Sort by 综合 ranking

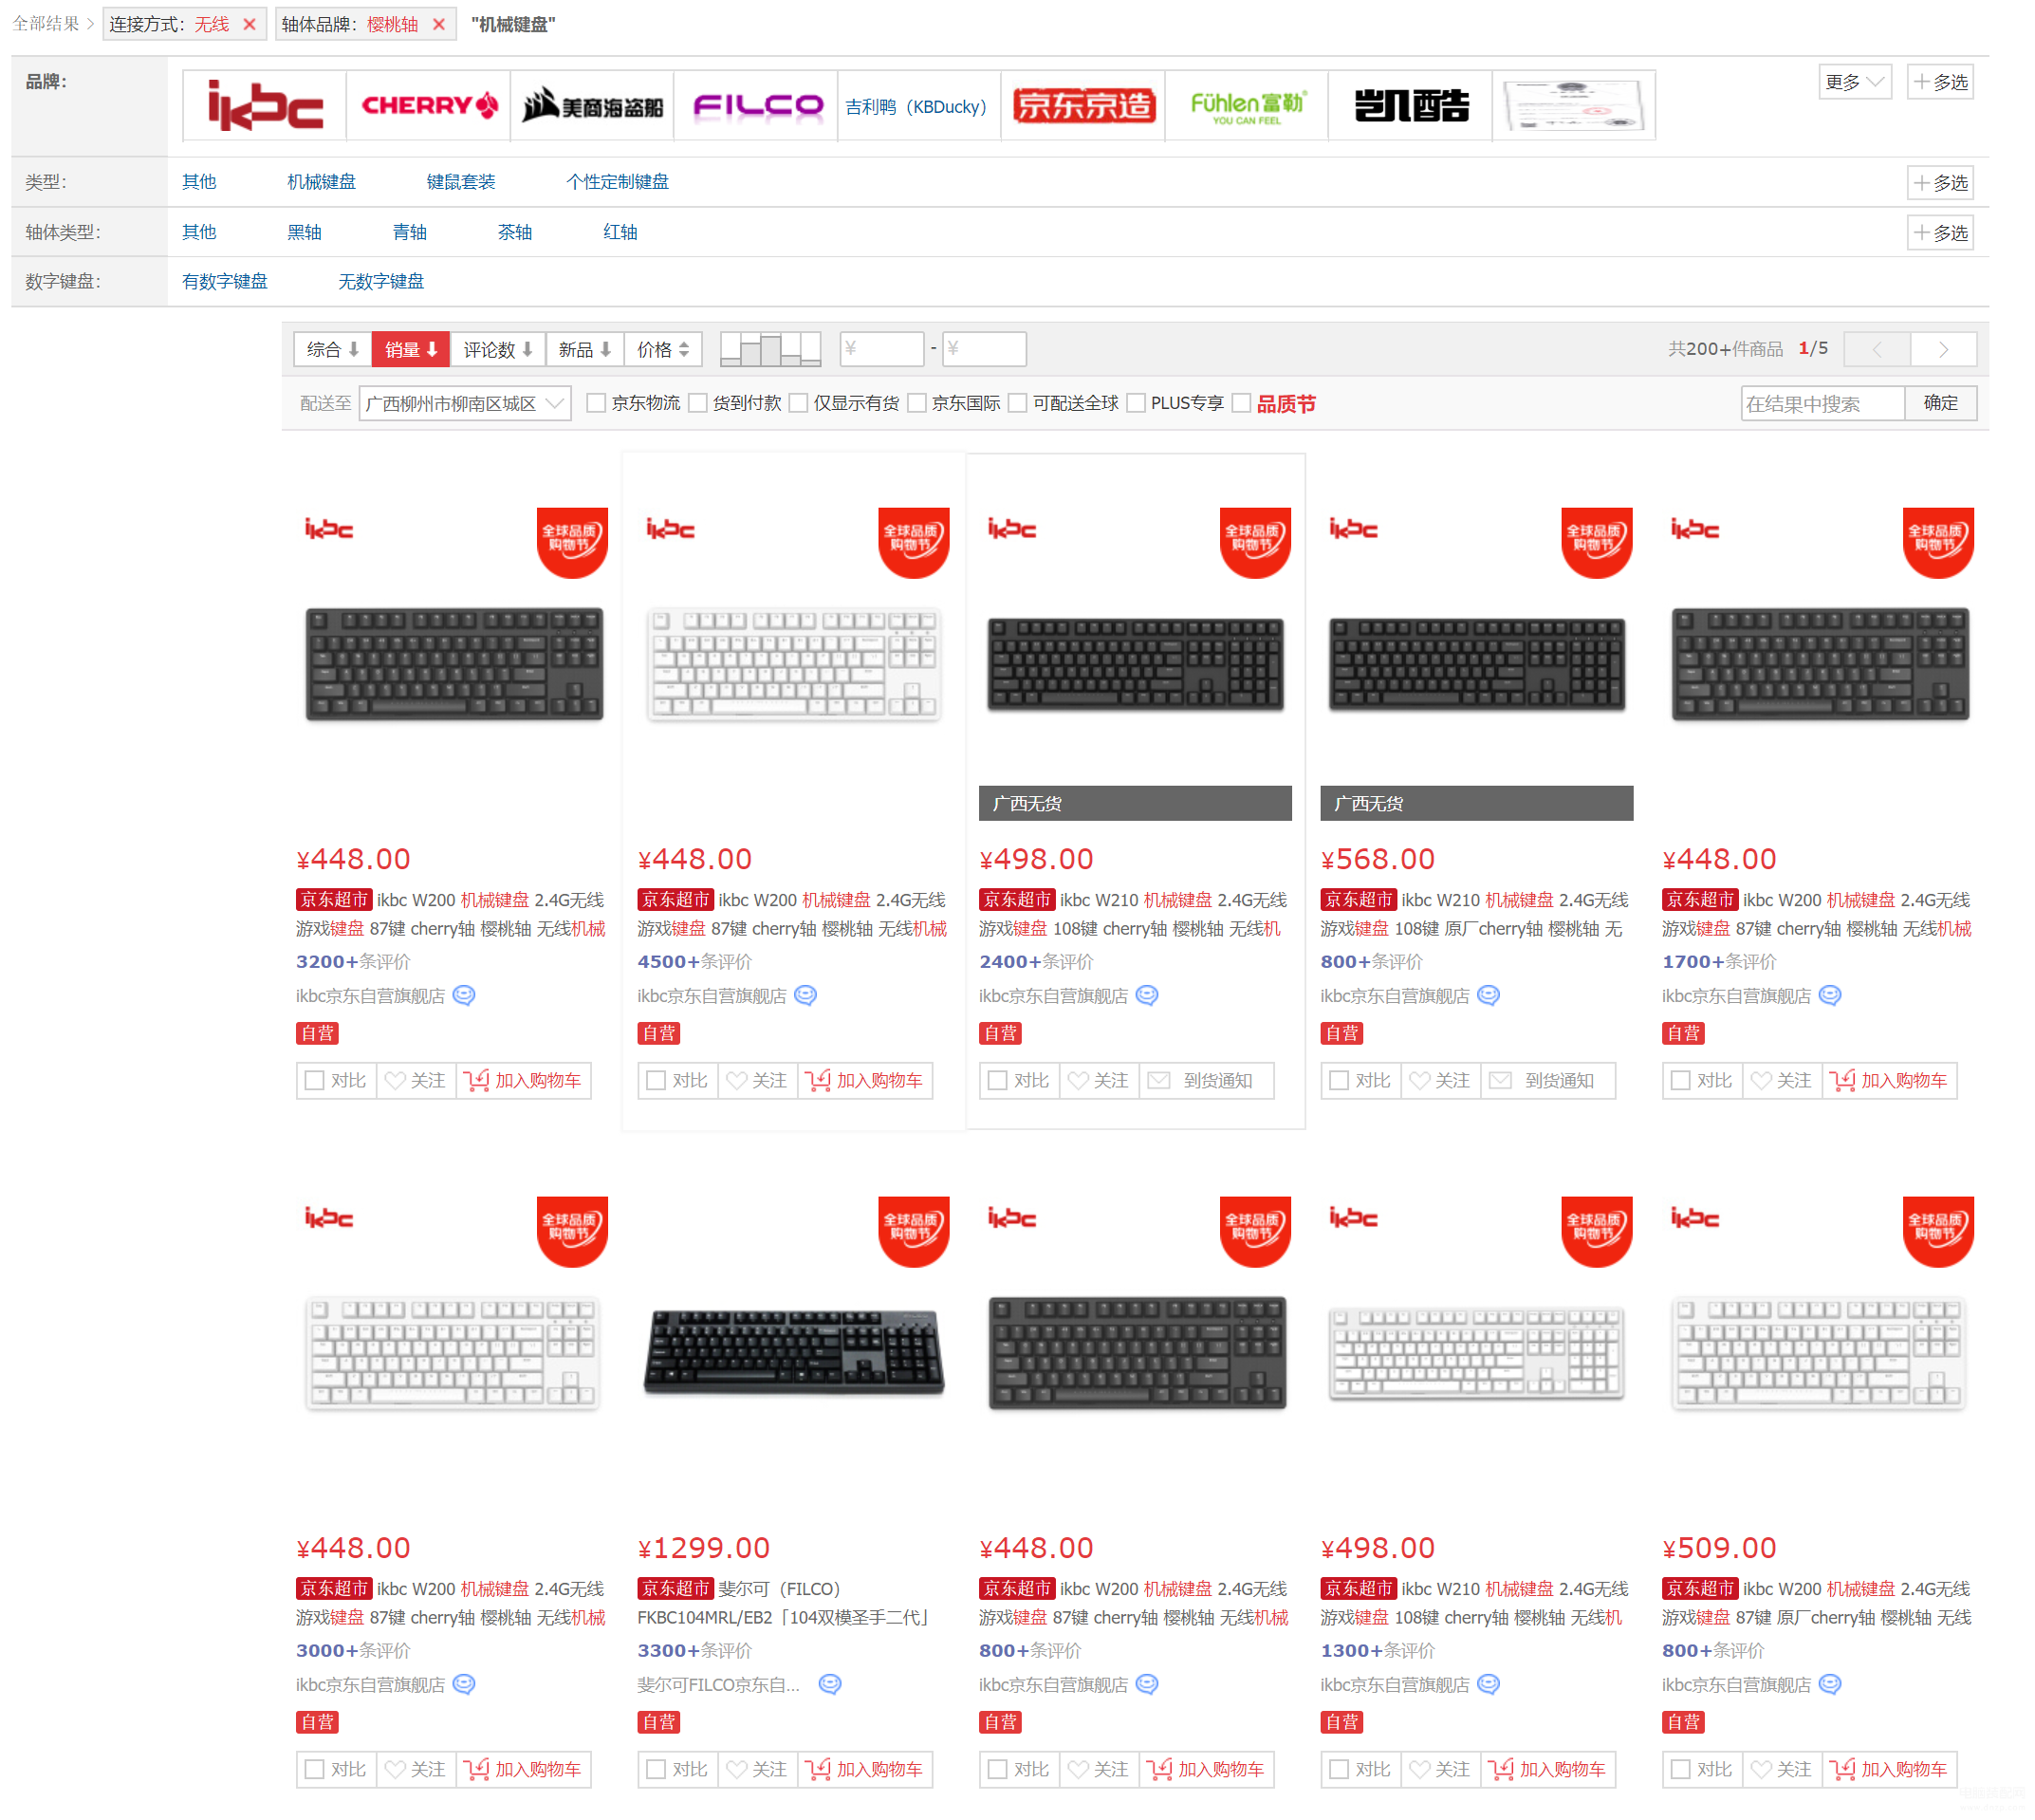pos(332,349)
